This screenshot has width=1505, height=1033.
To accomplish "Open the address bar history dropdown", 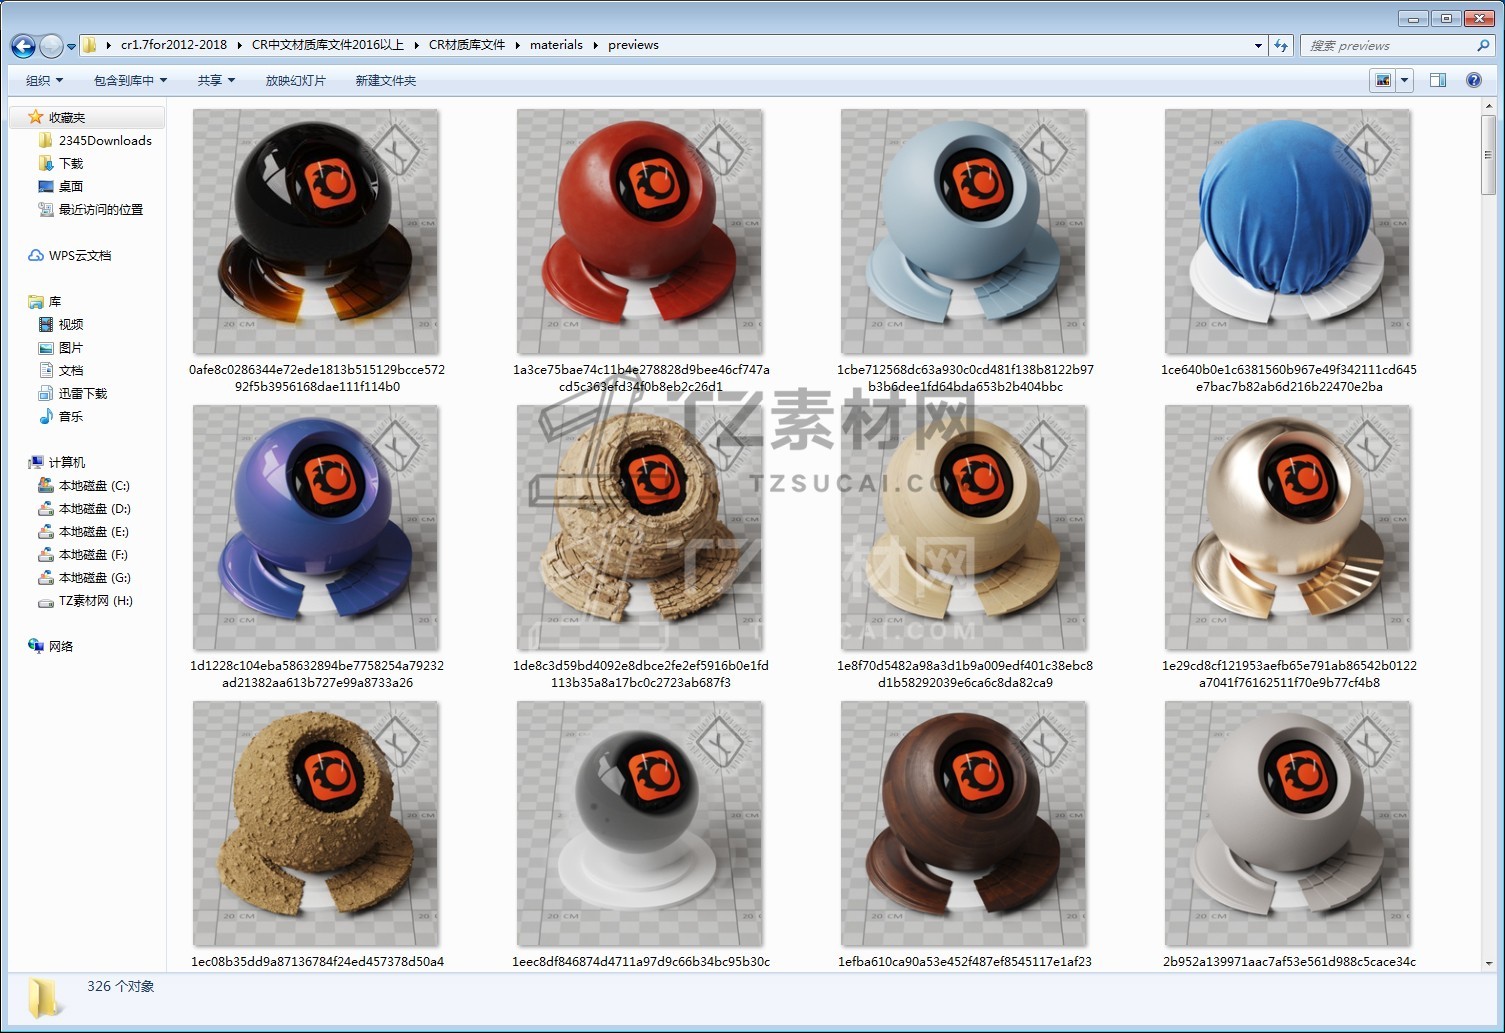I will (1258, 45).
